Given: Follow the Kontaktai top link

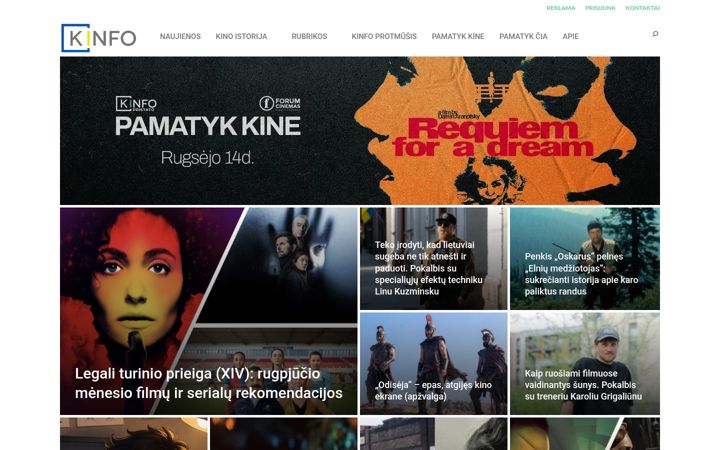Looking at the screenshot, I should point(642,8).
